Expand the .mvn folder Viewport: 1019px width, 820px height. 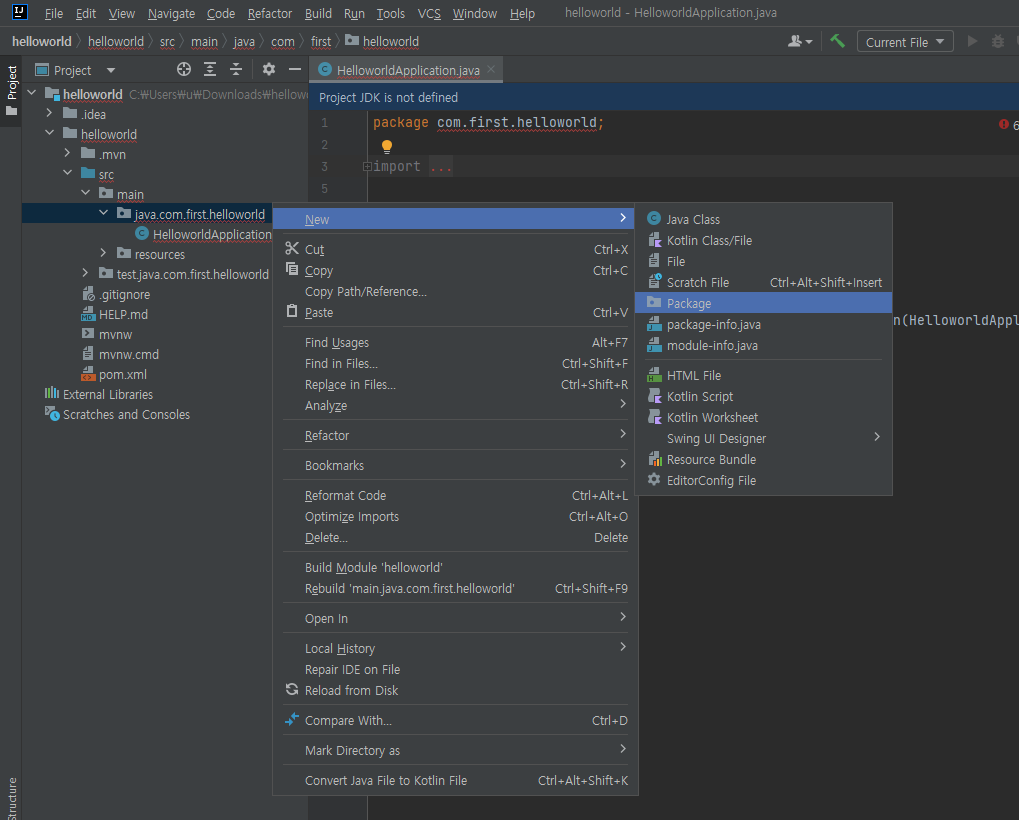point(68,153)
